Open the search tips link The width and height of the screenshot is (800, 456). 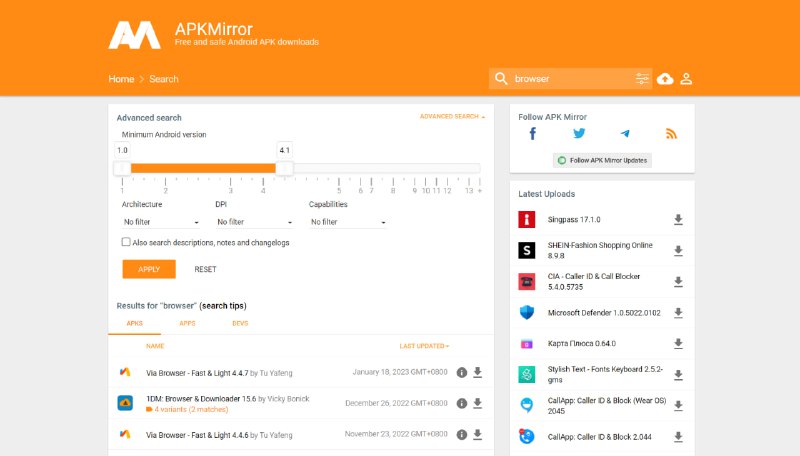(x=223, y=306)
